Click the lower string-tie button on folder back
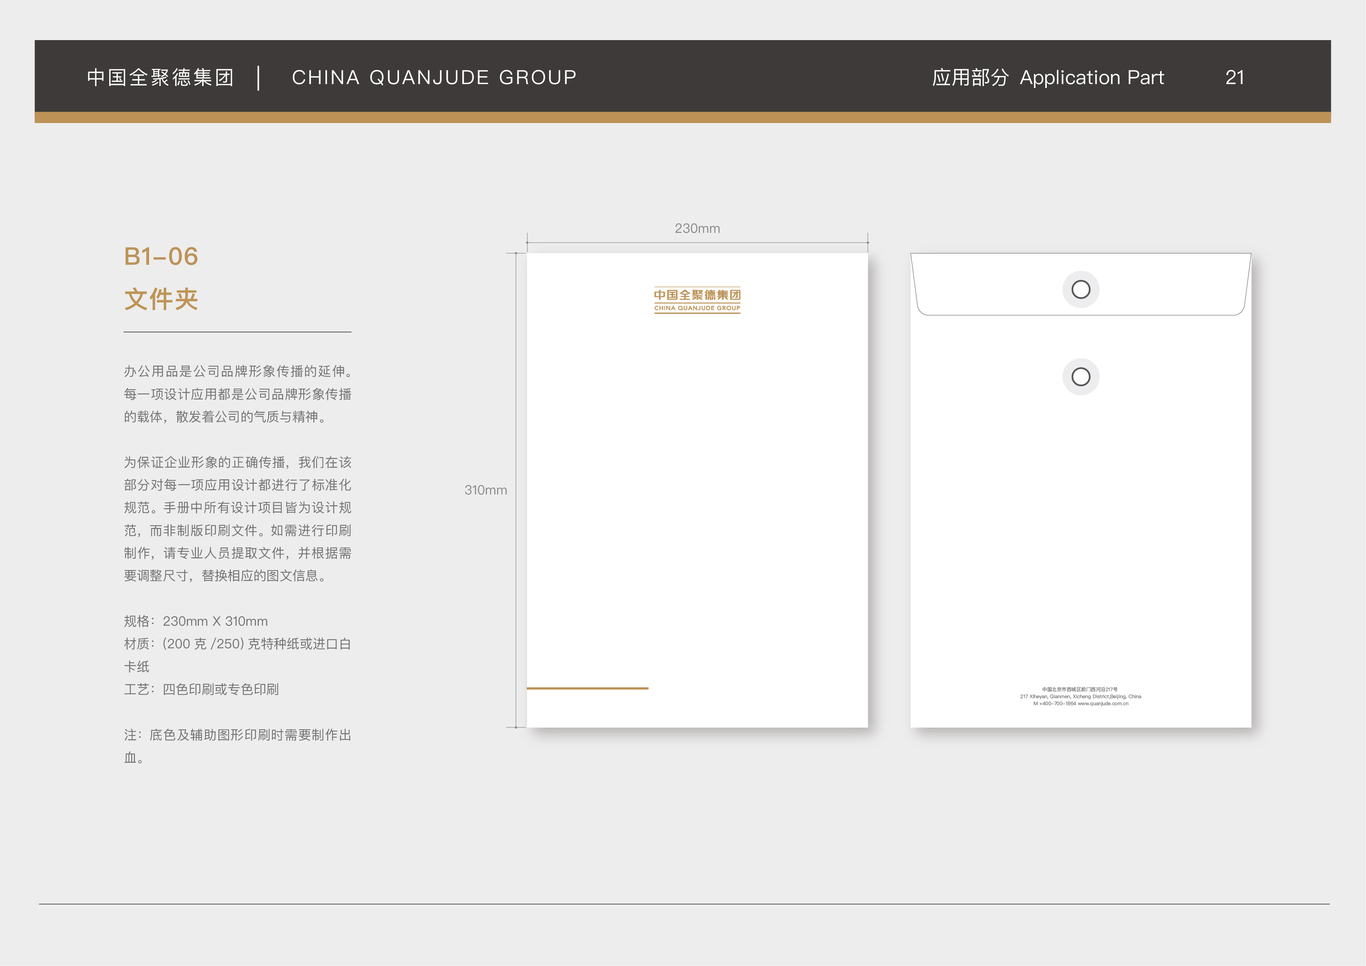1366x966 pixels. coord(1081,377)
